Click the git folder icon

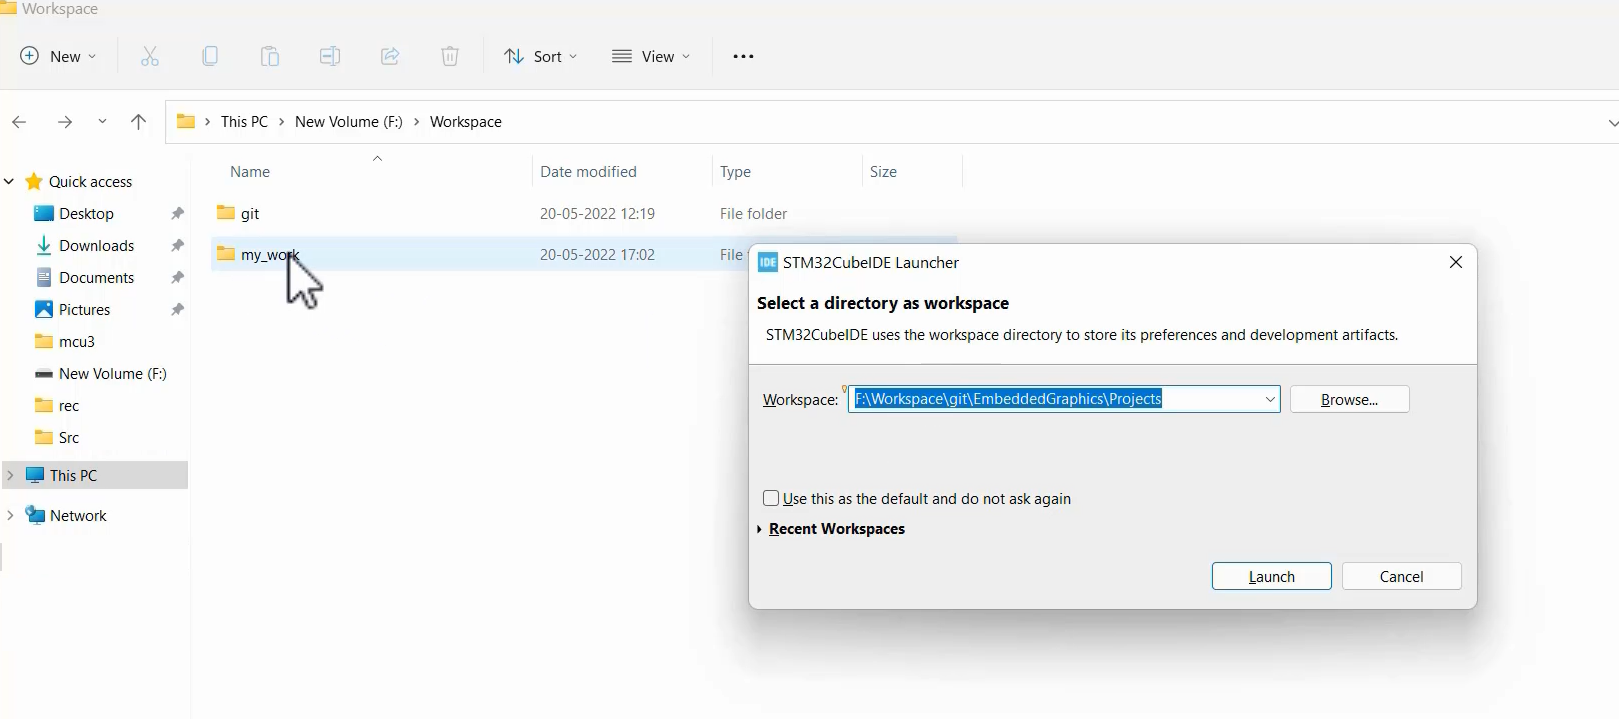click(226, 213)
